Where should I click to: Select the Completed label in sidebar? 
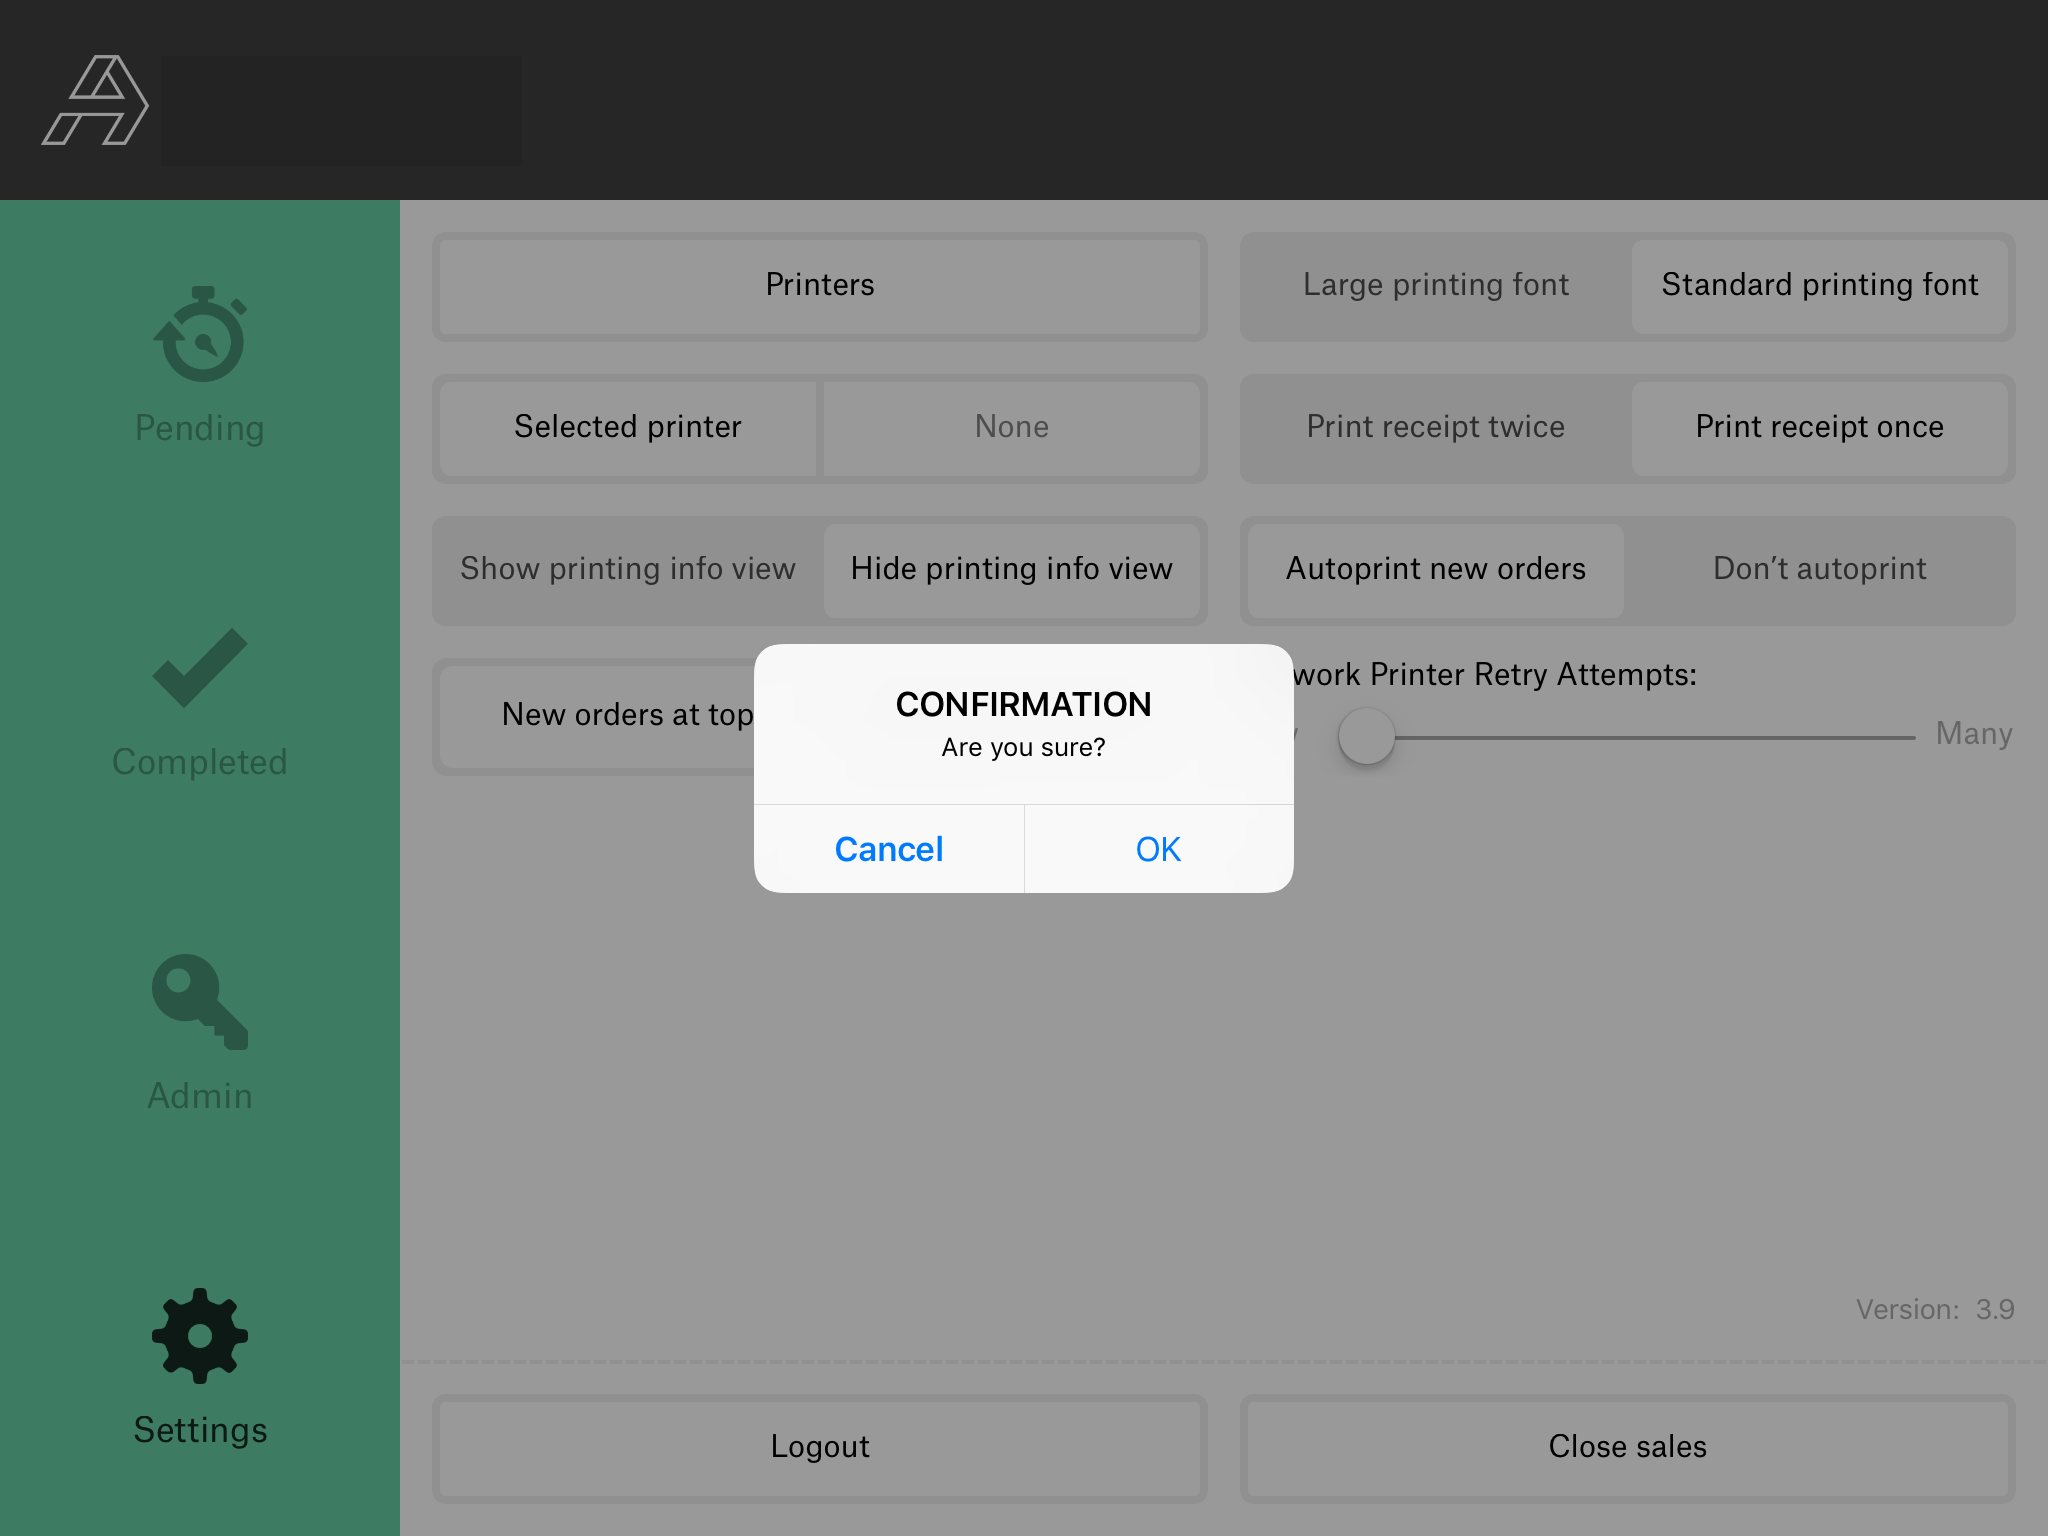pyautogui.click(x=200, y=762)
